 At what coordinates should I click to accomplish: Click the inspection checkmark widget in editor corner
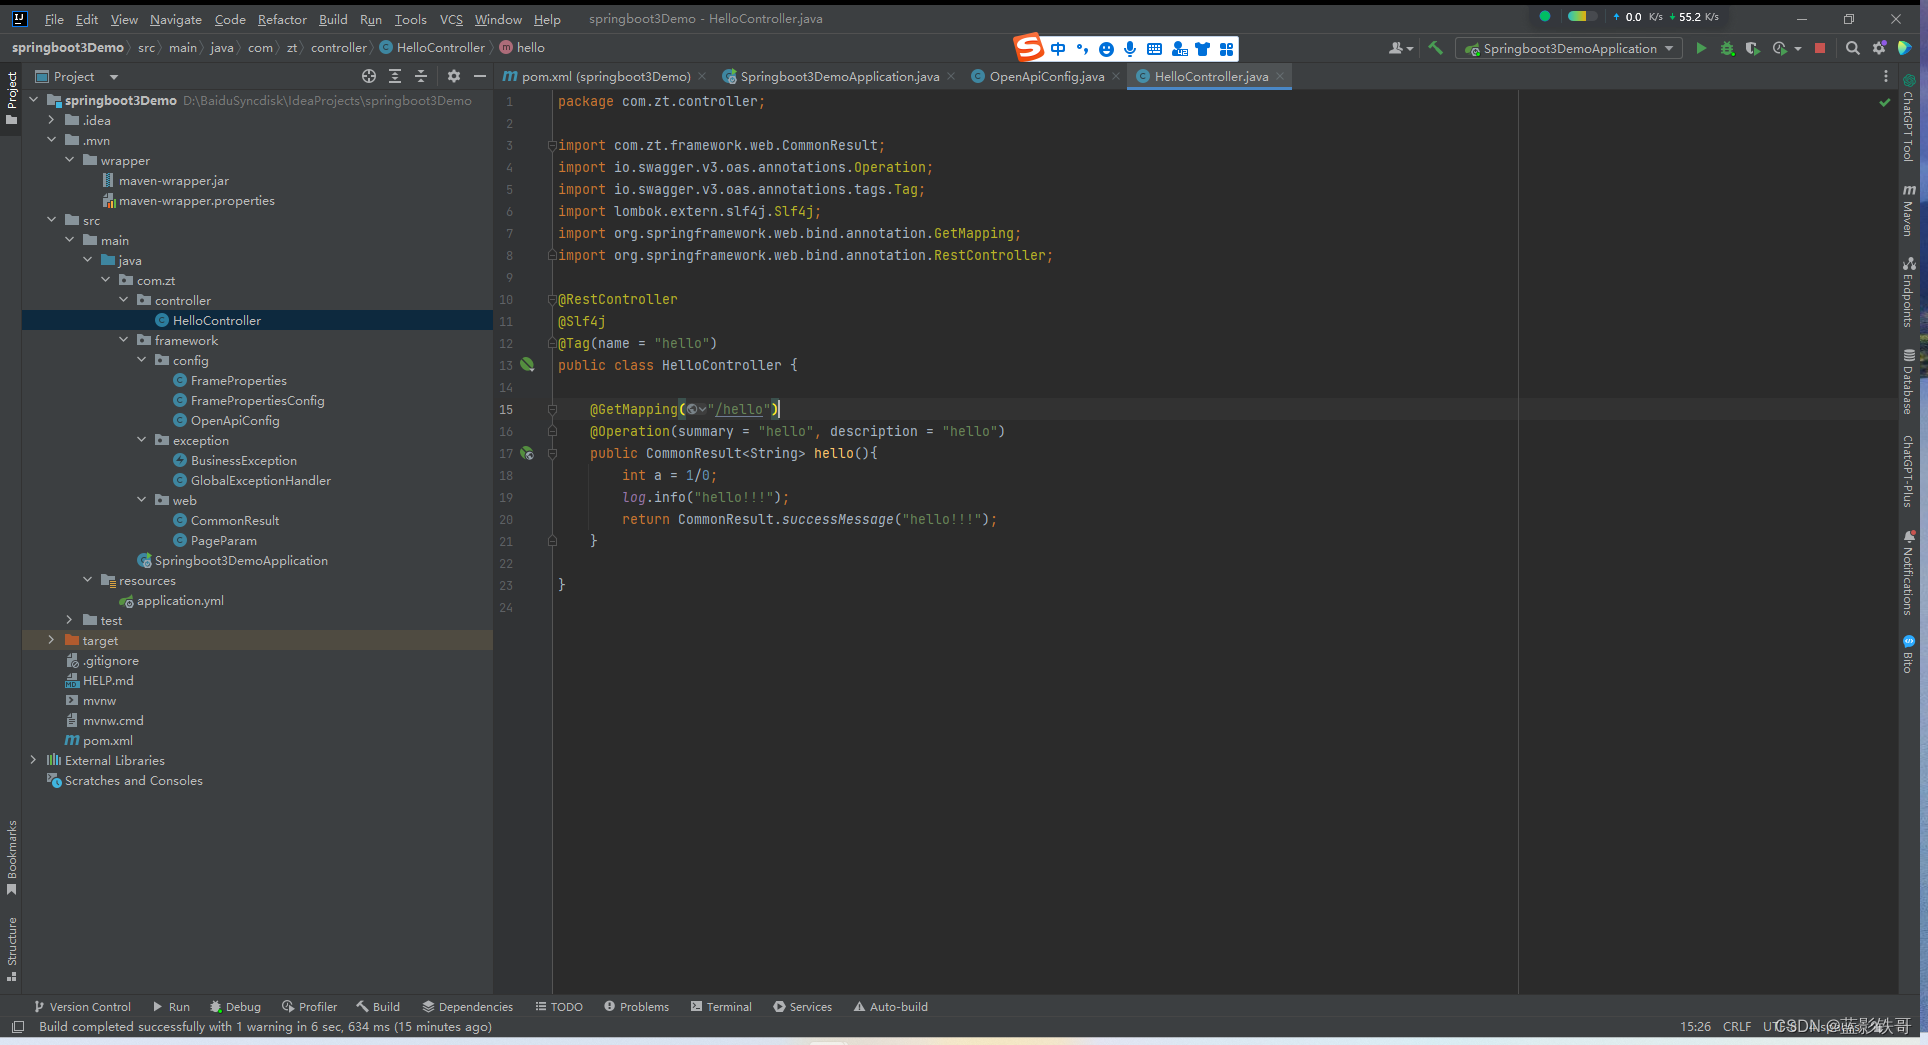coord(1885,102)
